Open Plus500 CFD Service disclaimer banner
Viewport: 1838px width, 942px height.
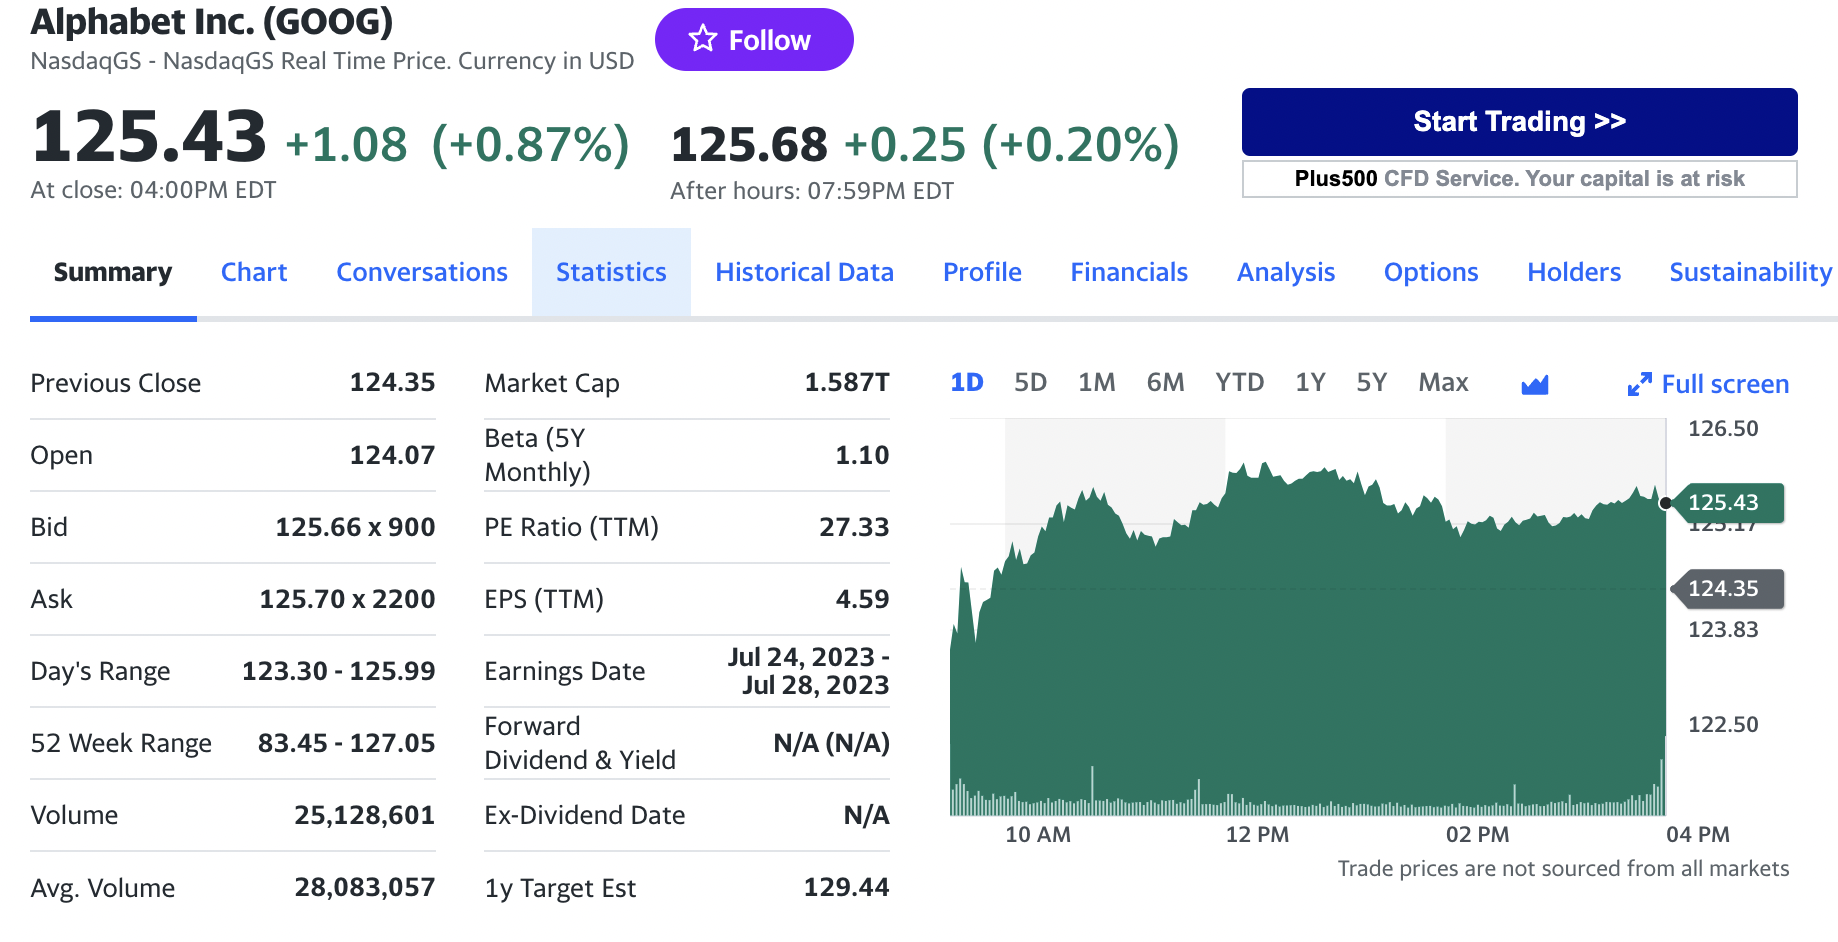pyautogui.click(x=1519, y=179)
